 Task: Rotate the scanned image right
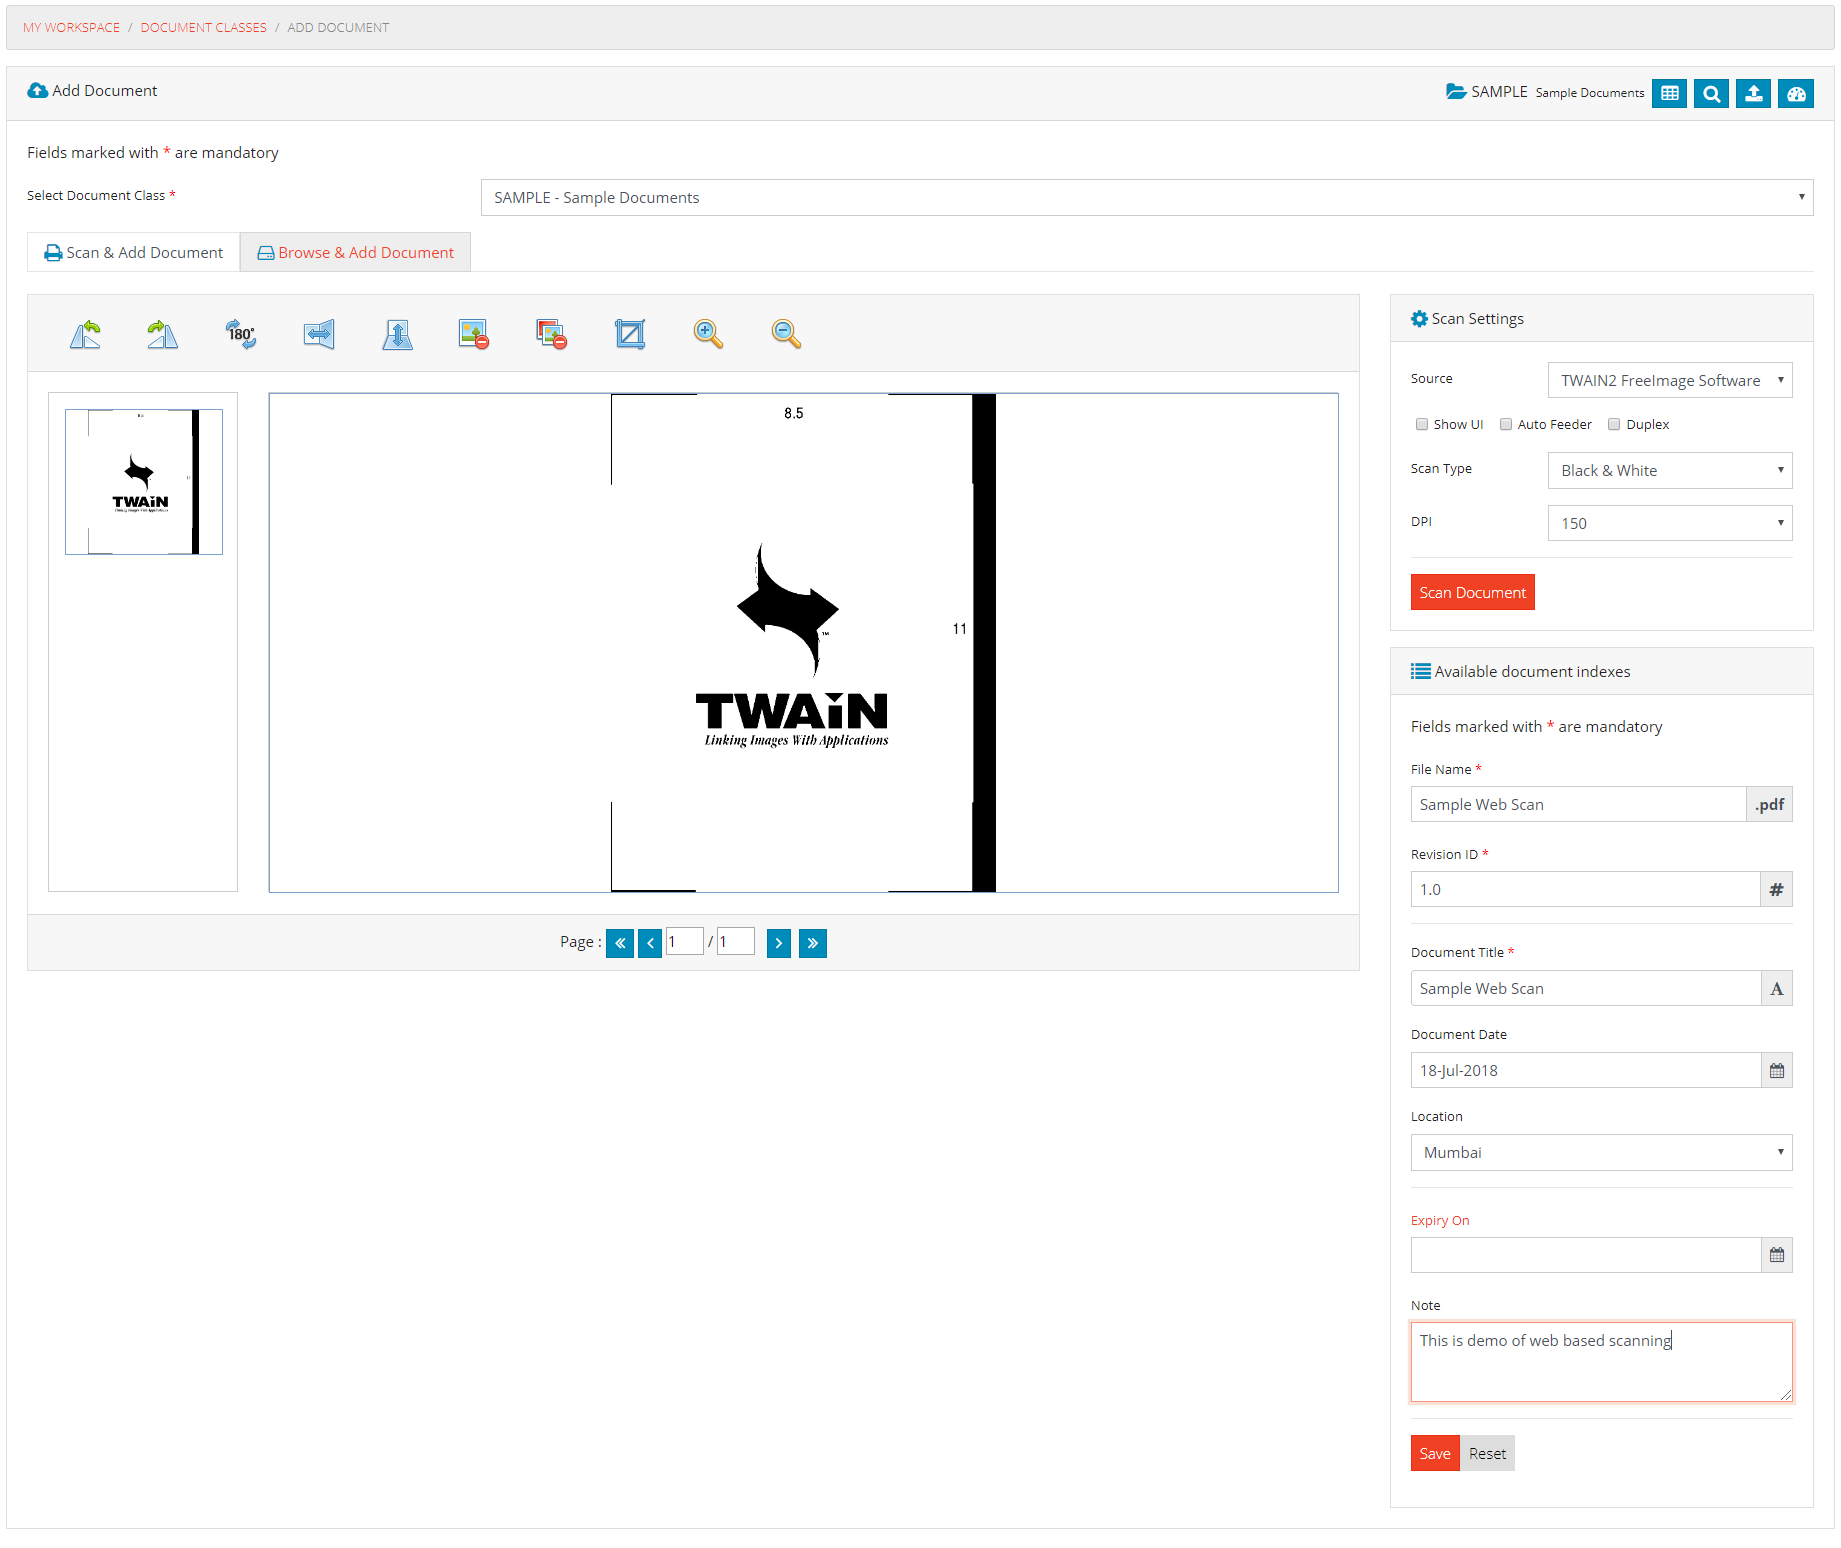click(163, 334)
